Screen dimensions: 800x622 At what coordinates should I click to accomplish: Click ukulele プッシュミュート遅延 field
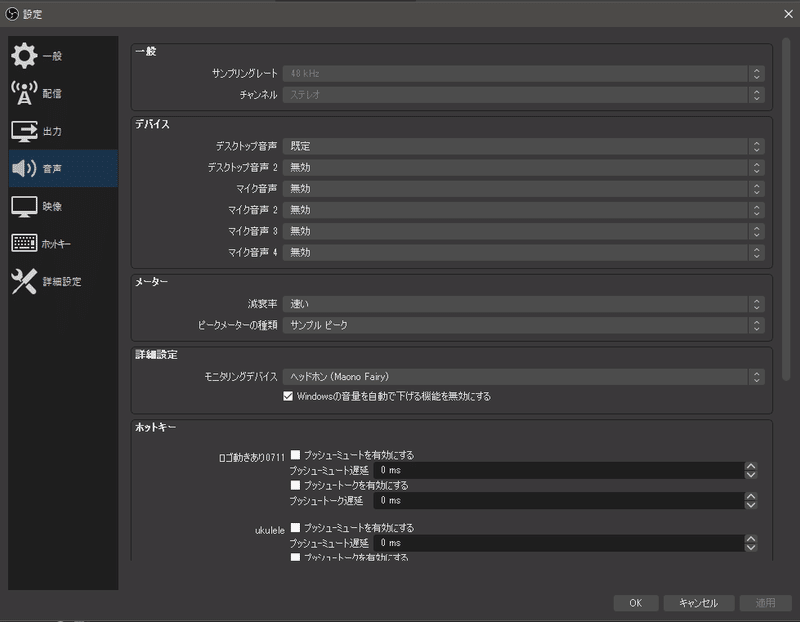pyautogui.click(x=559, y=543)
